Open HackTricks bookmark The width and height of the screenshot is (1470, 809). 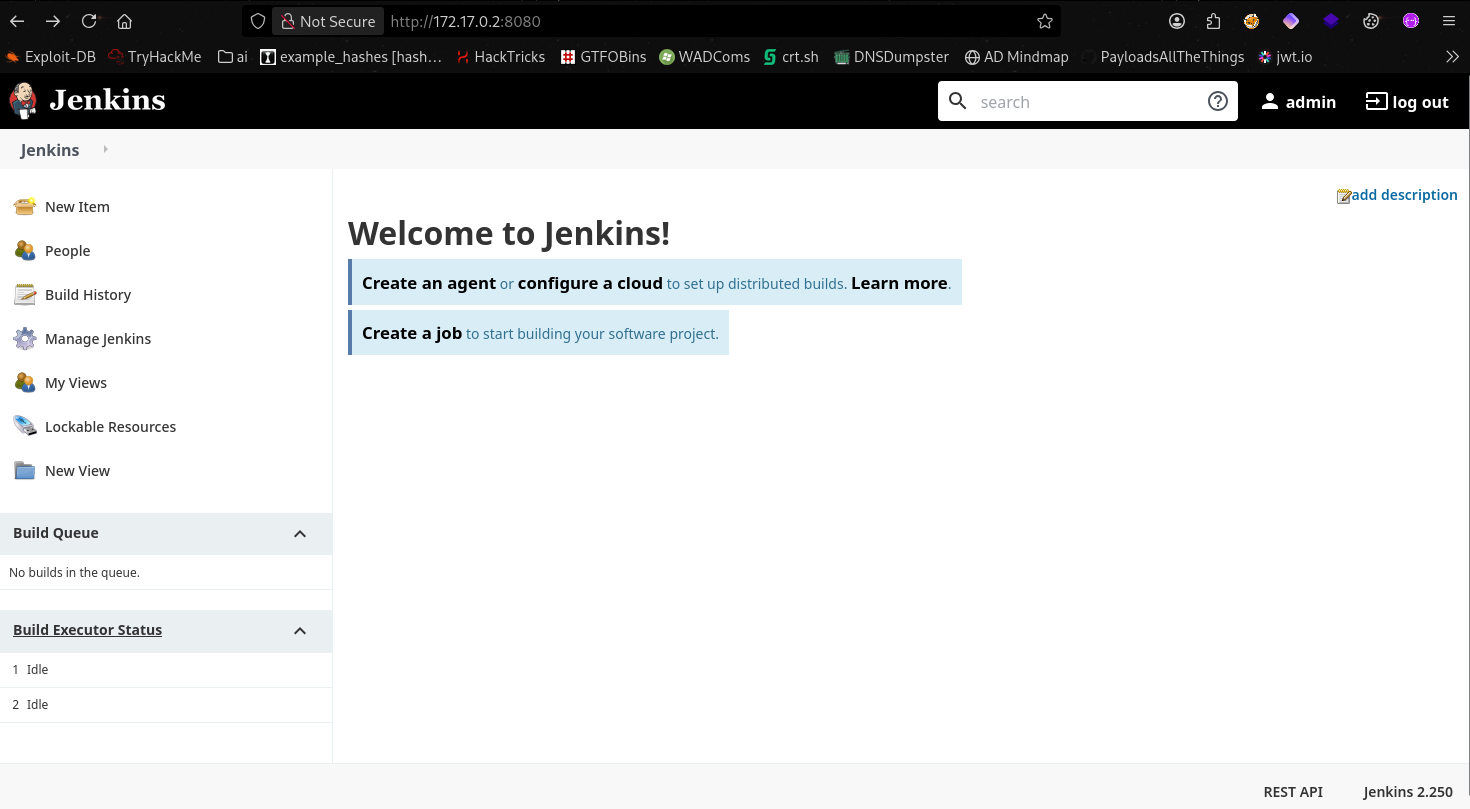500,57
